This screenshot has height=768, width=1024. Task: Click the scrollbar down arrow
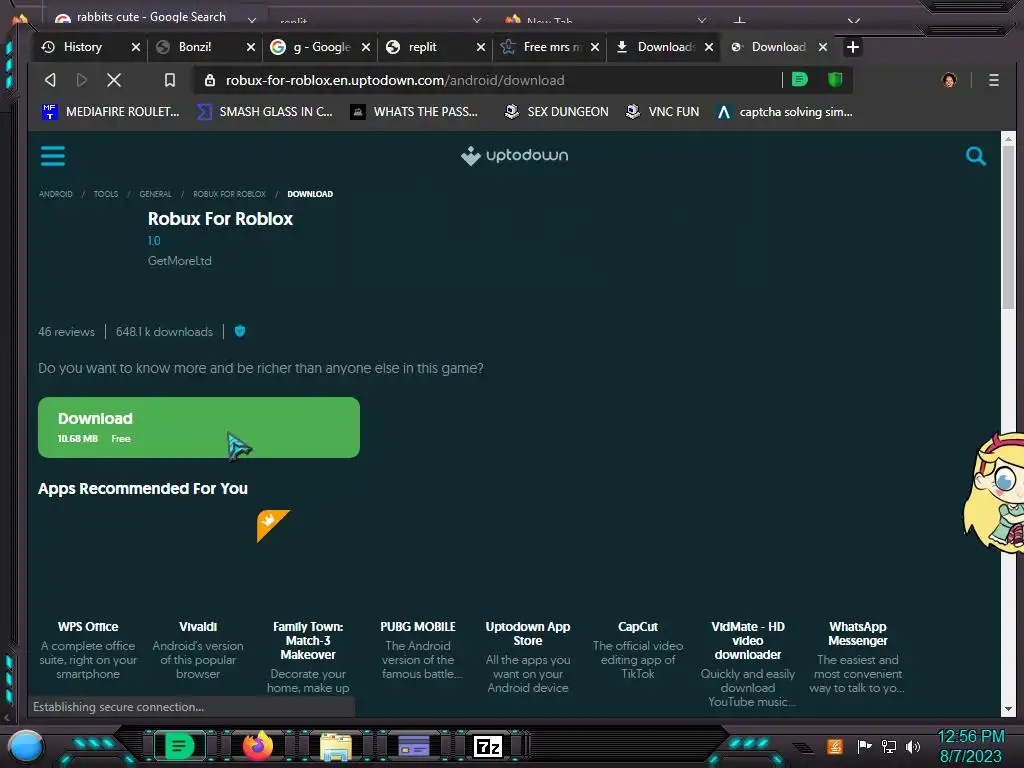point(1008,709)
